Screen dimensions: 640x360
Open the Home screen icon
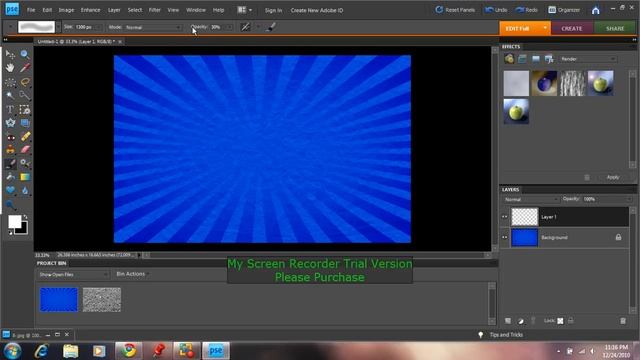596,10
